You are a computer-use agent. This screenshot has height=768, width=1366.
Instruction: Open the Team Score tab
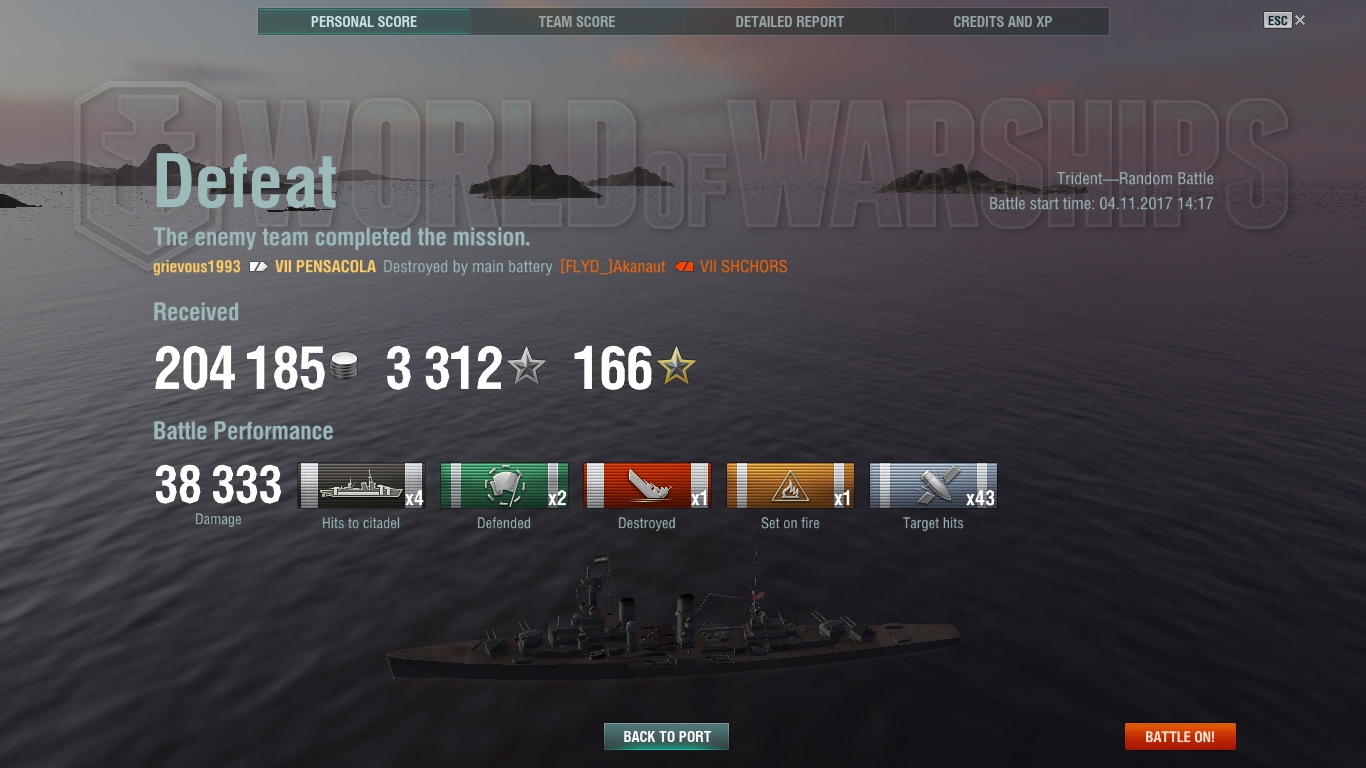(577, 22)
